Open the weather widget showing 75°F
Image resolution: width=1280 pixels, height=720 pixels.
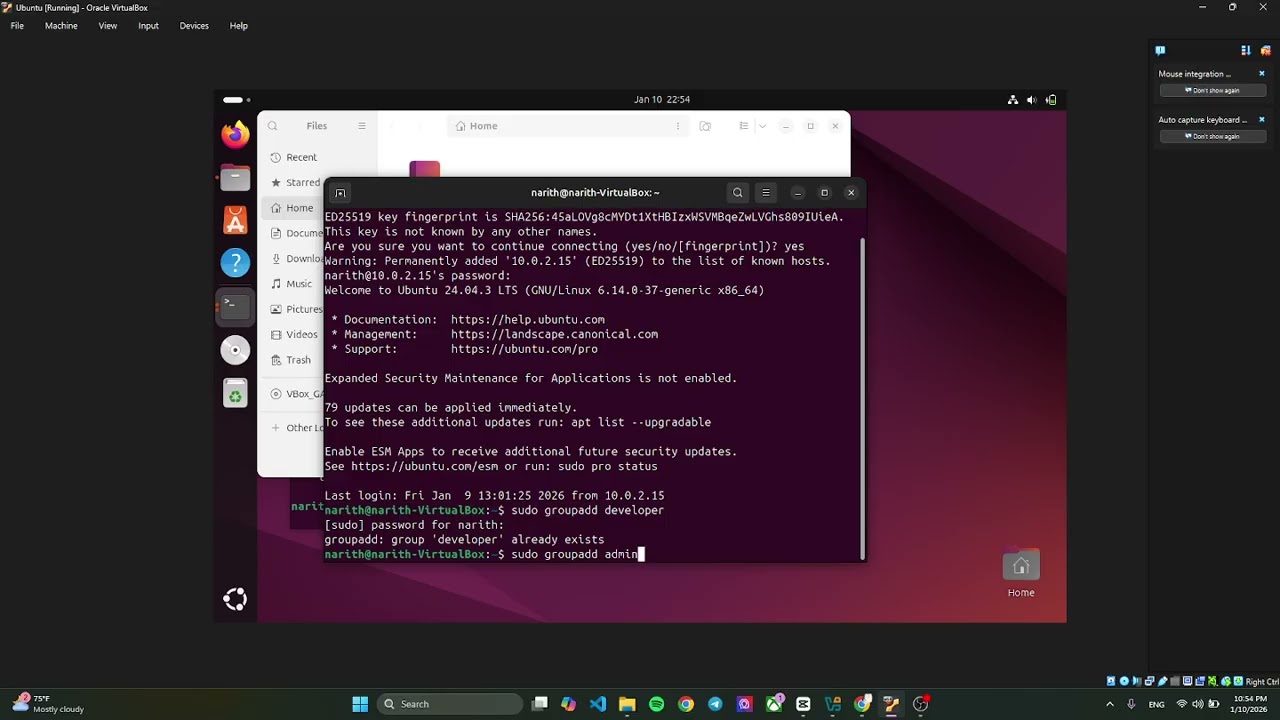pos(48,704)
